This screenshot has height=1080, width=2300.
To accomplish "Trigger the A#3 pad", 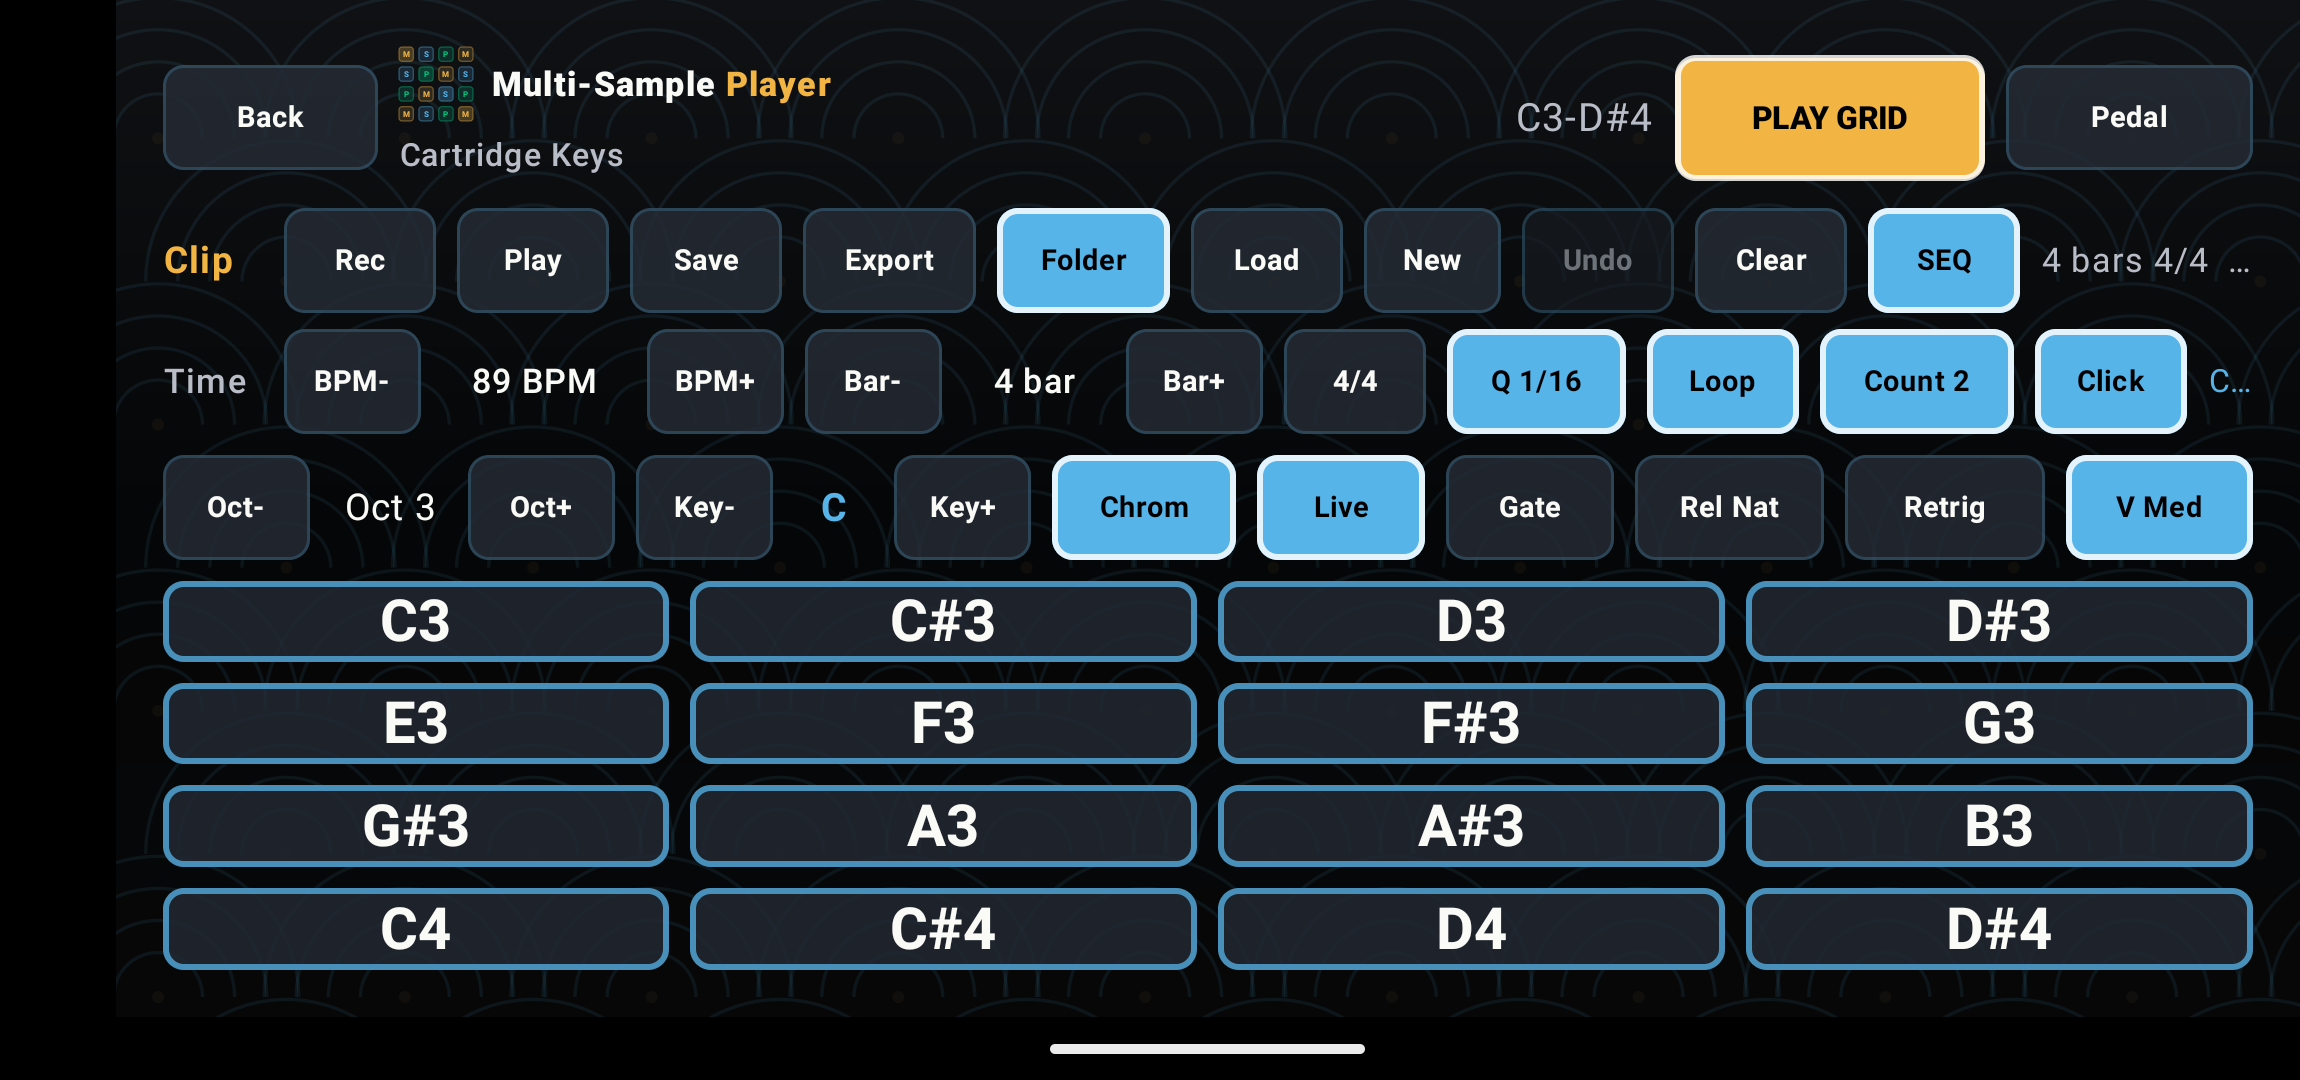I will (1471, 826).
